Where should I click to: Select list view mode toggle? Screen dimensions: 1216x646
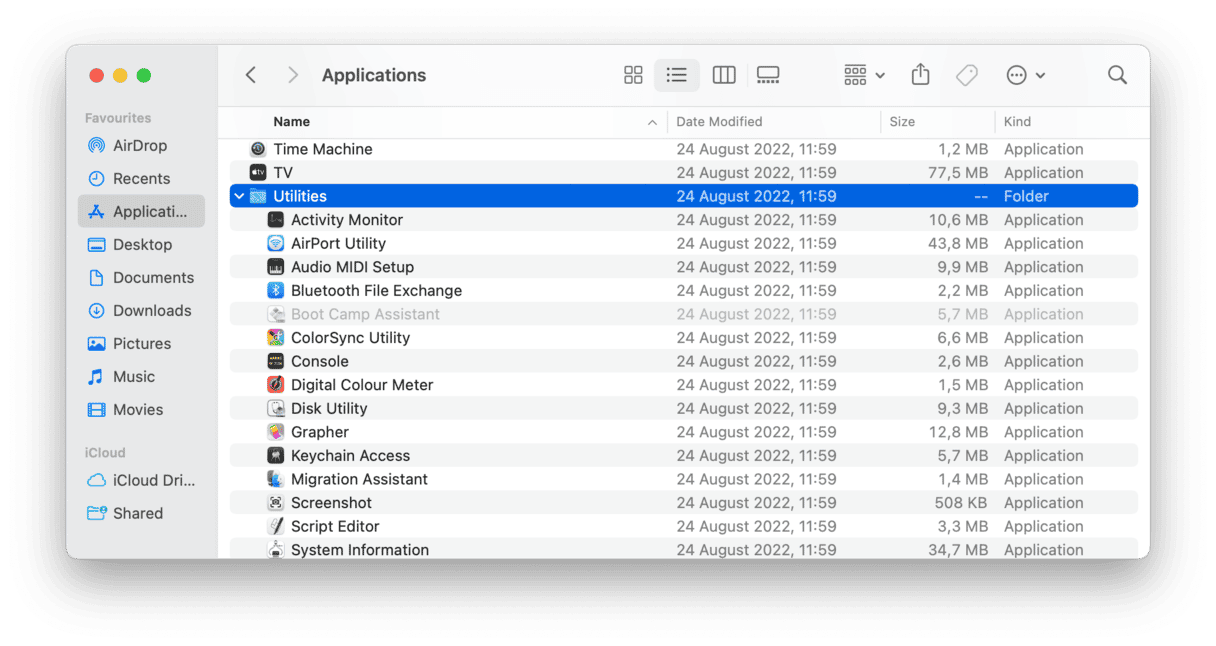(677, 75)
